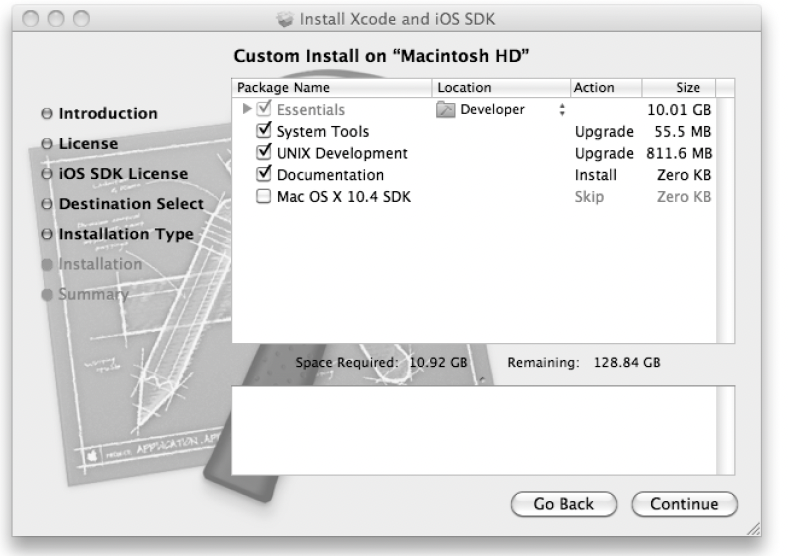
Task: Click the Developer folder icon
Action: 445,109
